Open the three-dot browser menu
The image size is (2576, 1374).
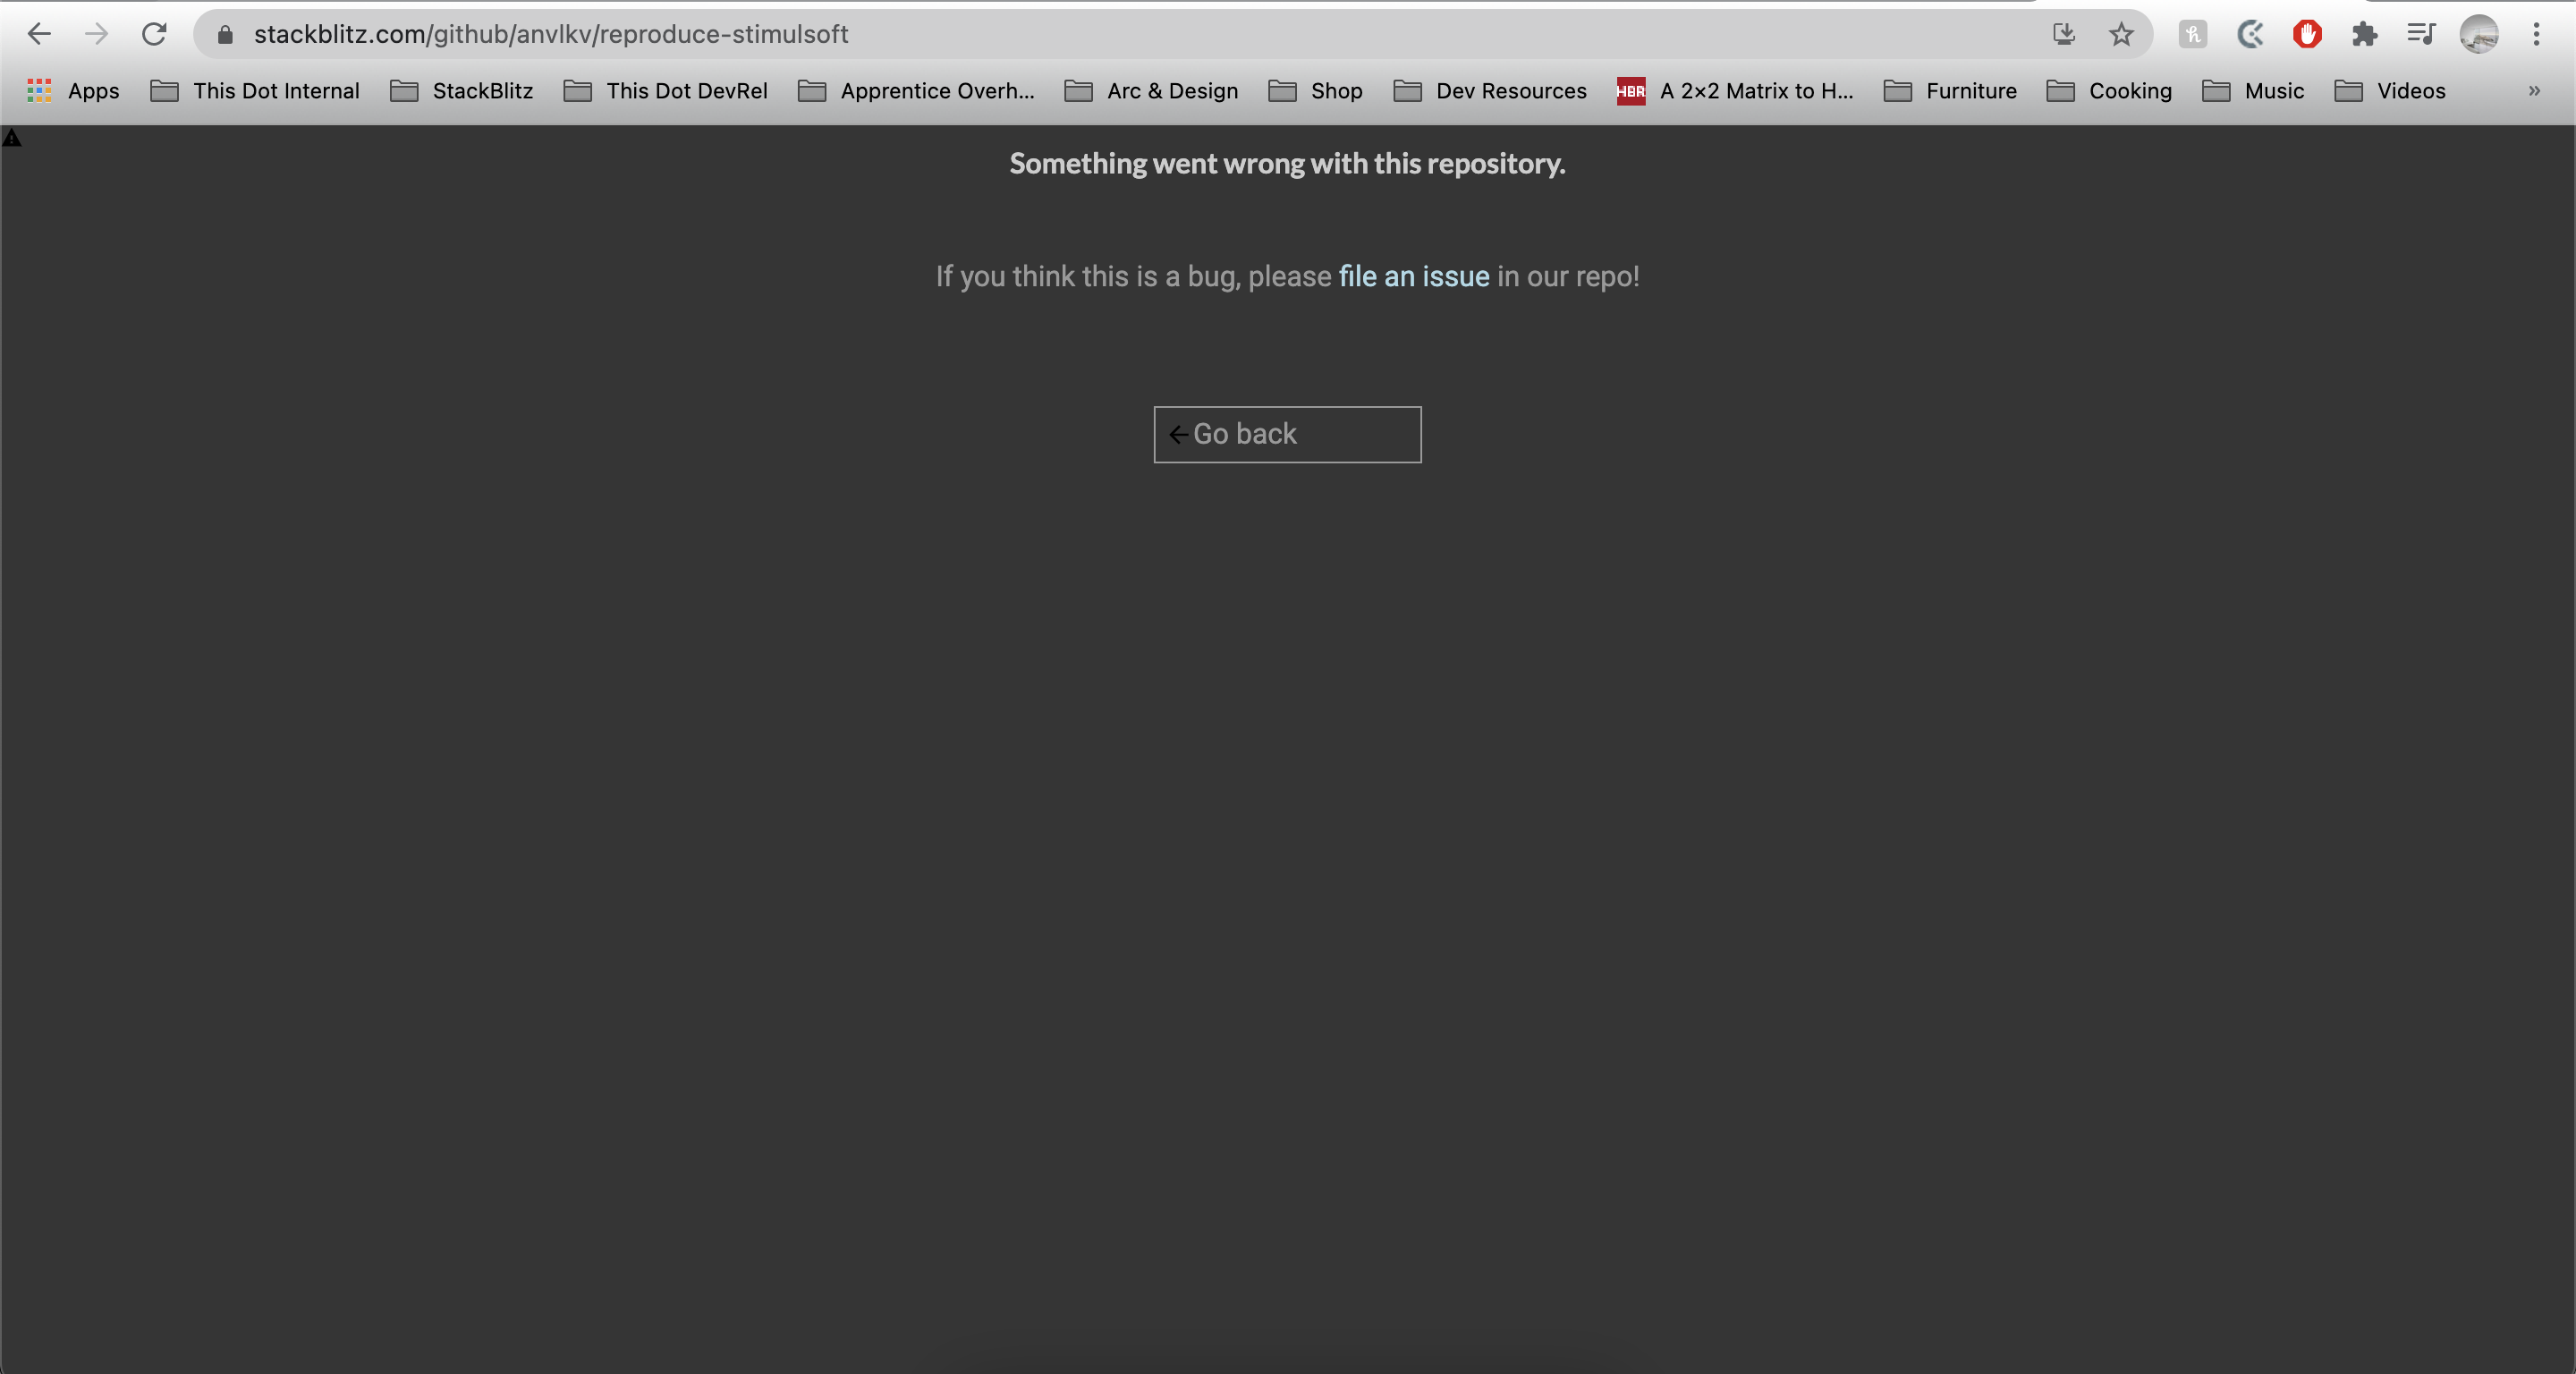click(2537, 34)
